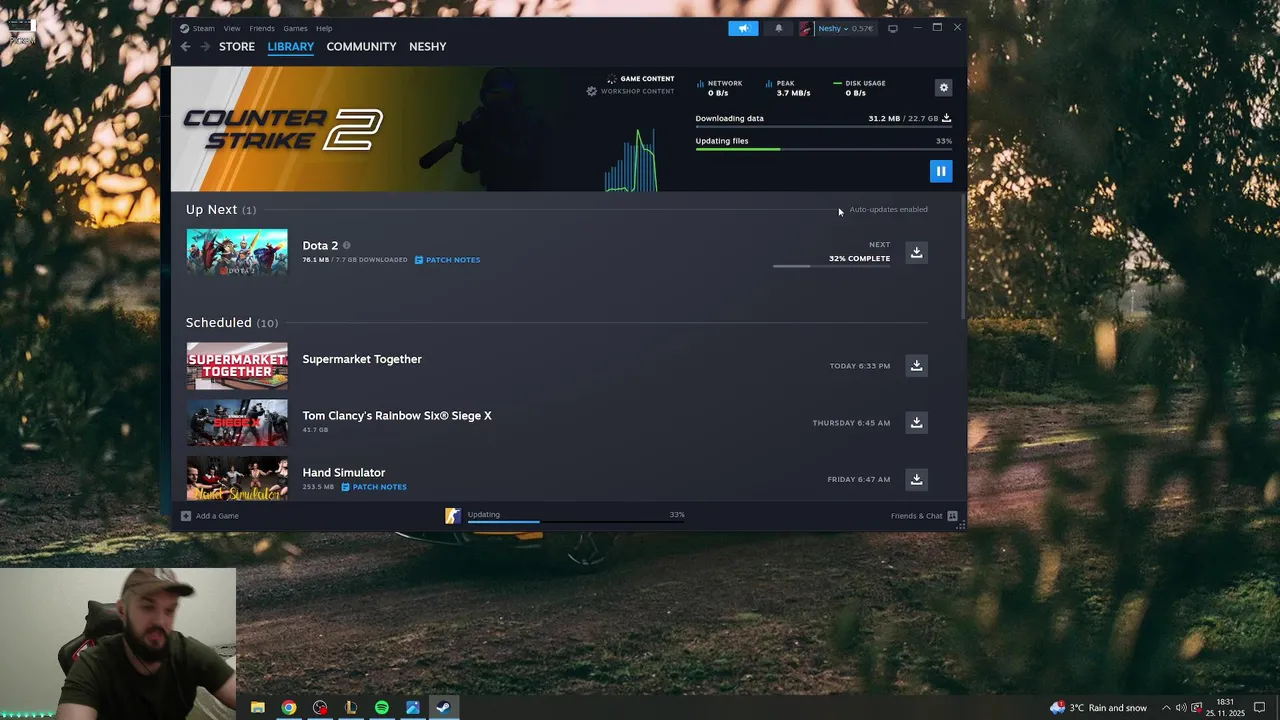This screenshot has width=1280, height=720.
Task: Pause the Counter-Strike 2 download
Action: (940, 171)
